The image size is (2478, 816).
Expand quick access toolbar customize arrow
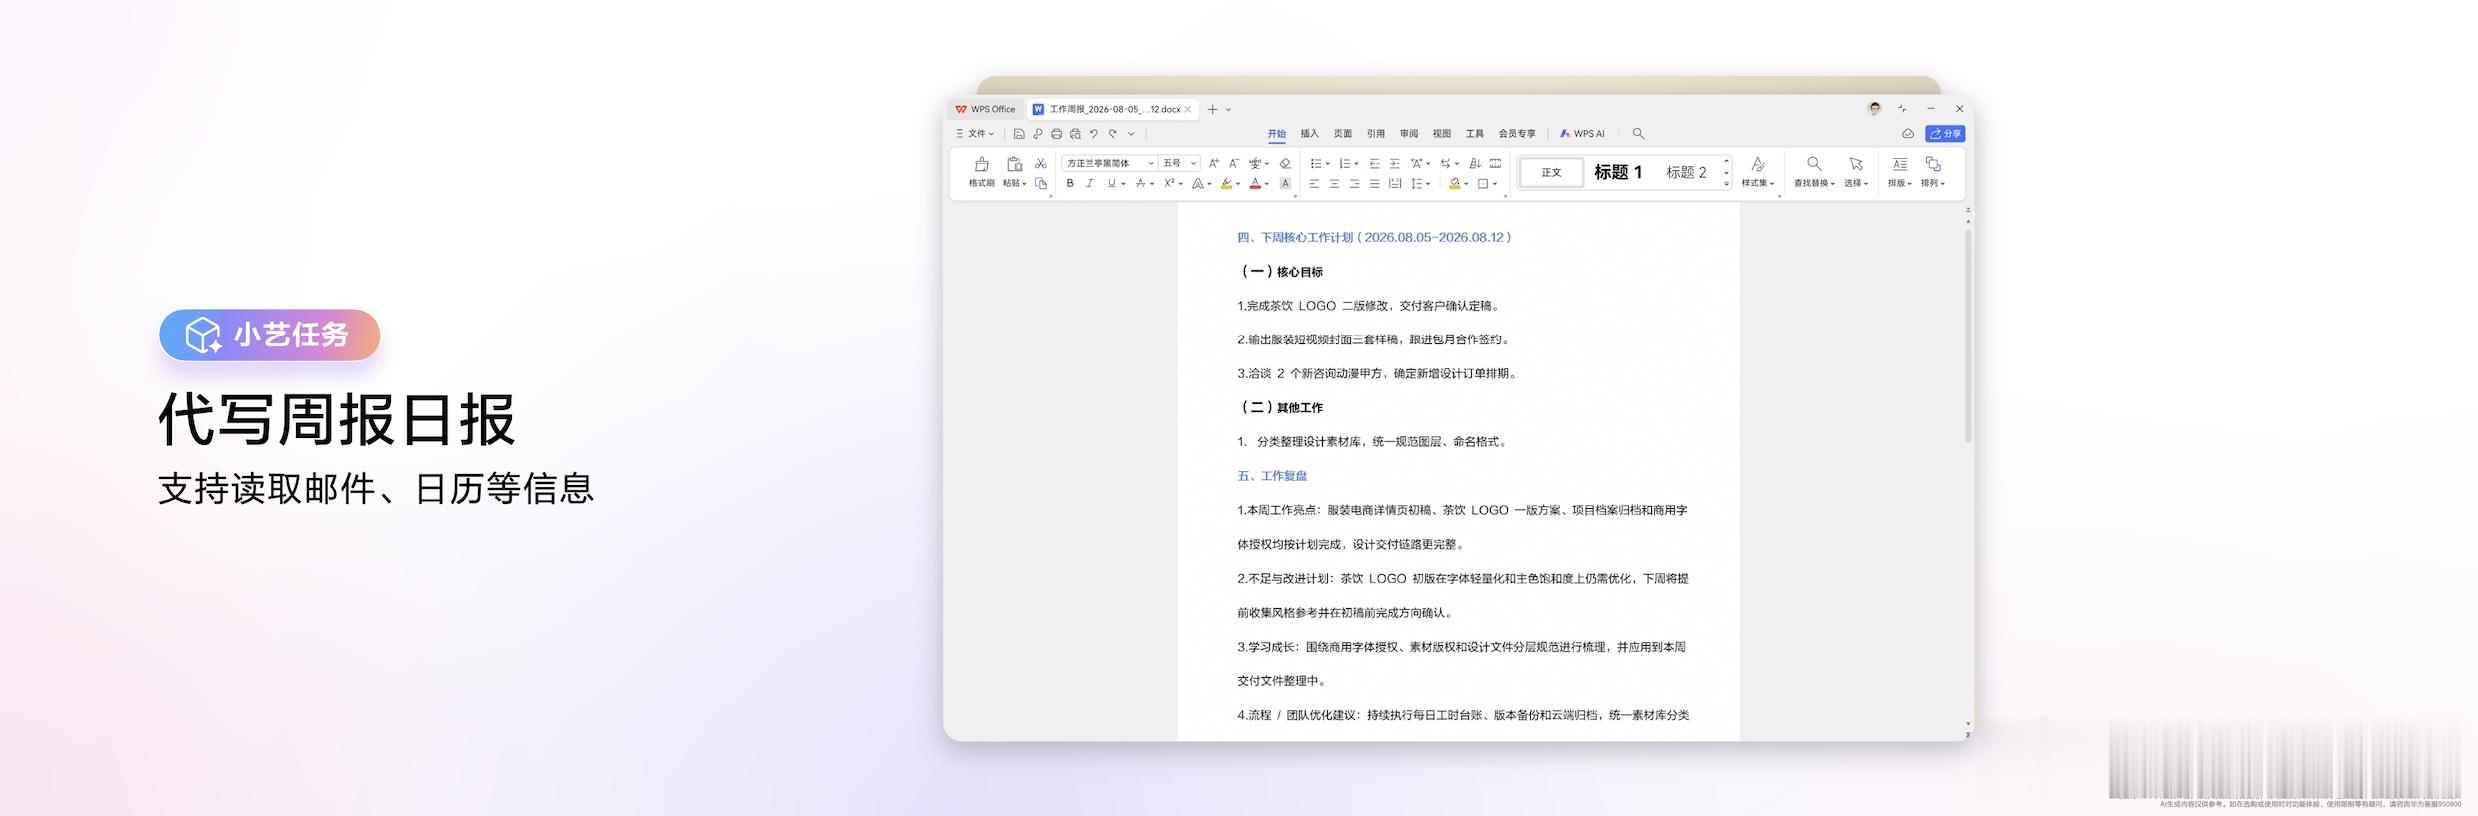point(1131,134)
